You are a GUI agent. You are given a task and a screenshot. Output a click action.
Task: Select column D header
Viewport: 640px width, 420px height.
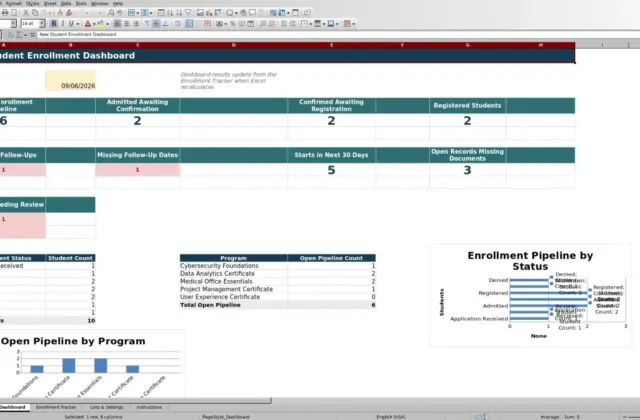coord(233,45)
